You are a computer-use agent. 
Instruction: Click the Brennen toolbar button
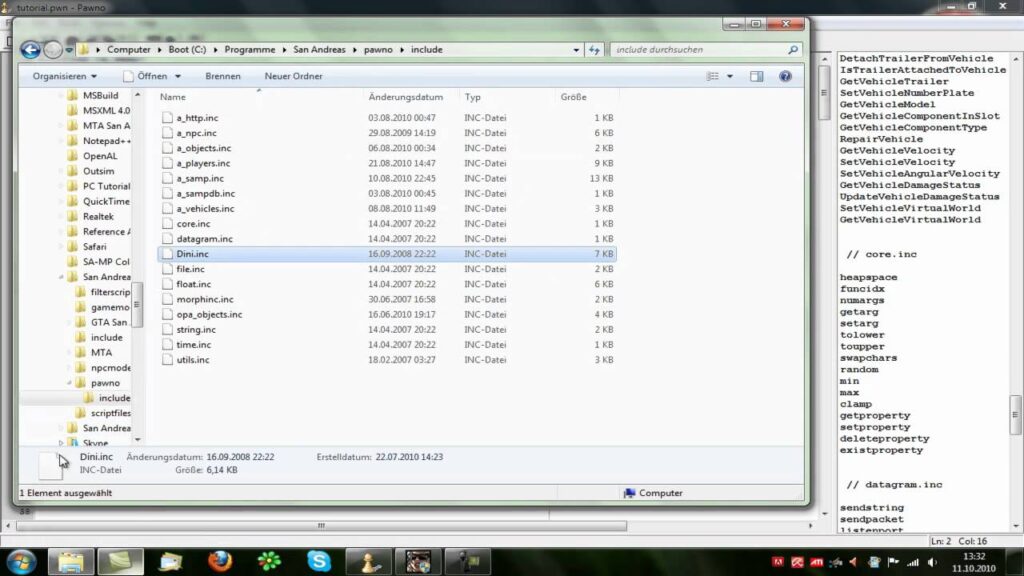tap(223, 76)
